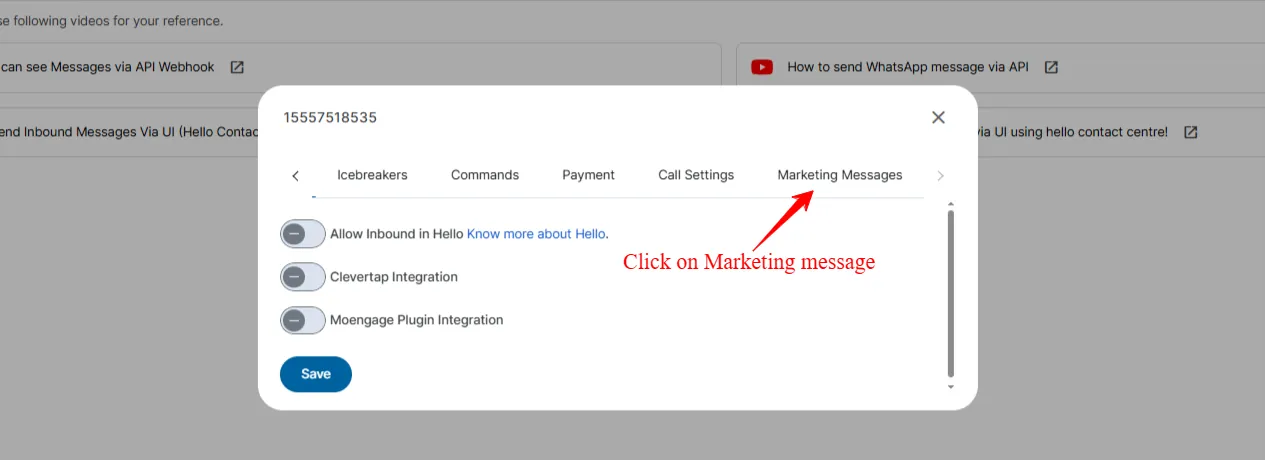Screen dimensions: 1265x460
Task: Click the Moengage Plugin Integration label
Action: click(x=417, y=320)
